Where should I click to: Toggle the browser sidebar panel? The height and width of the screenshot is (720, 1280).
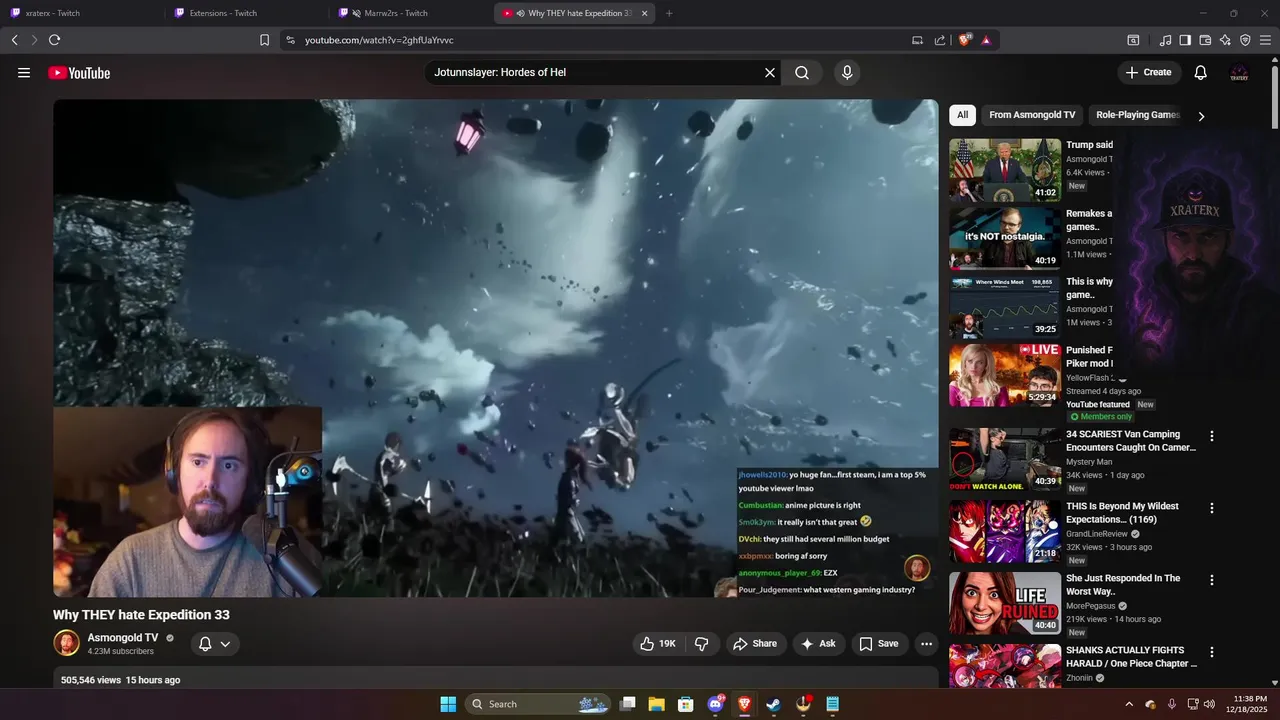pyautogui.click(x=1185, y=40)
